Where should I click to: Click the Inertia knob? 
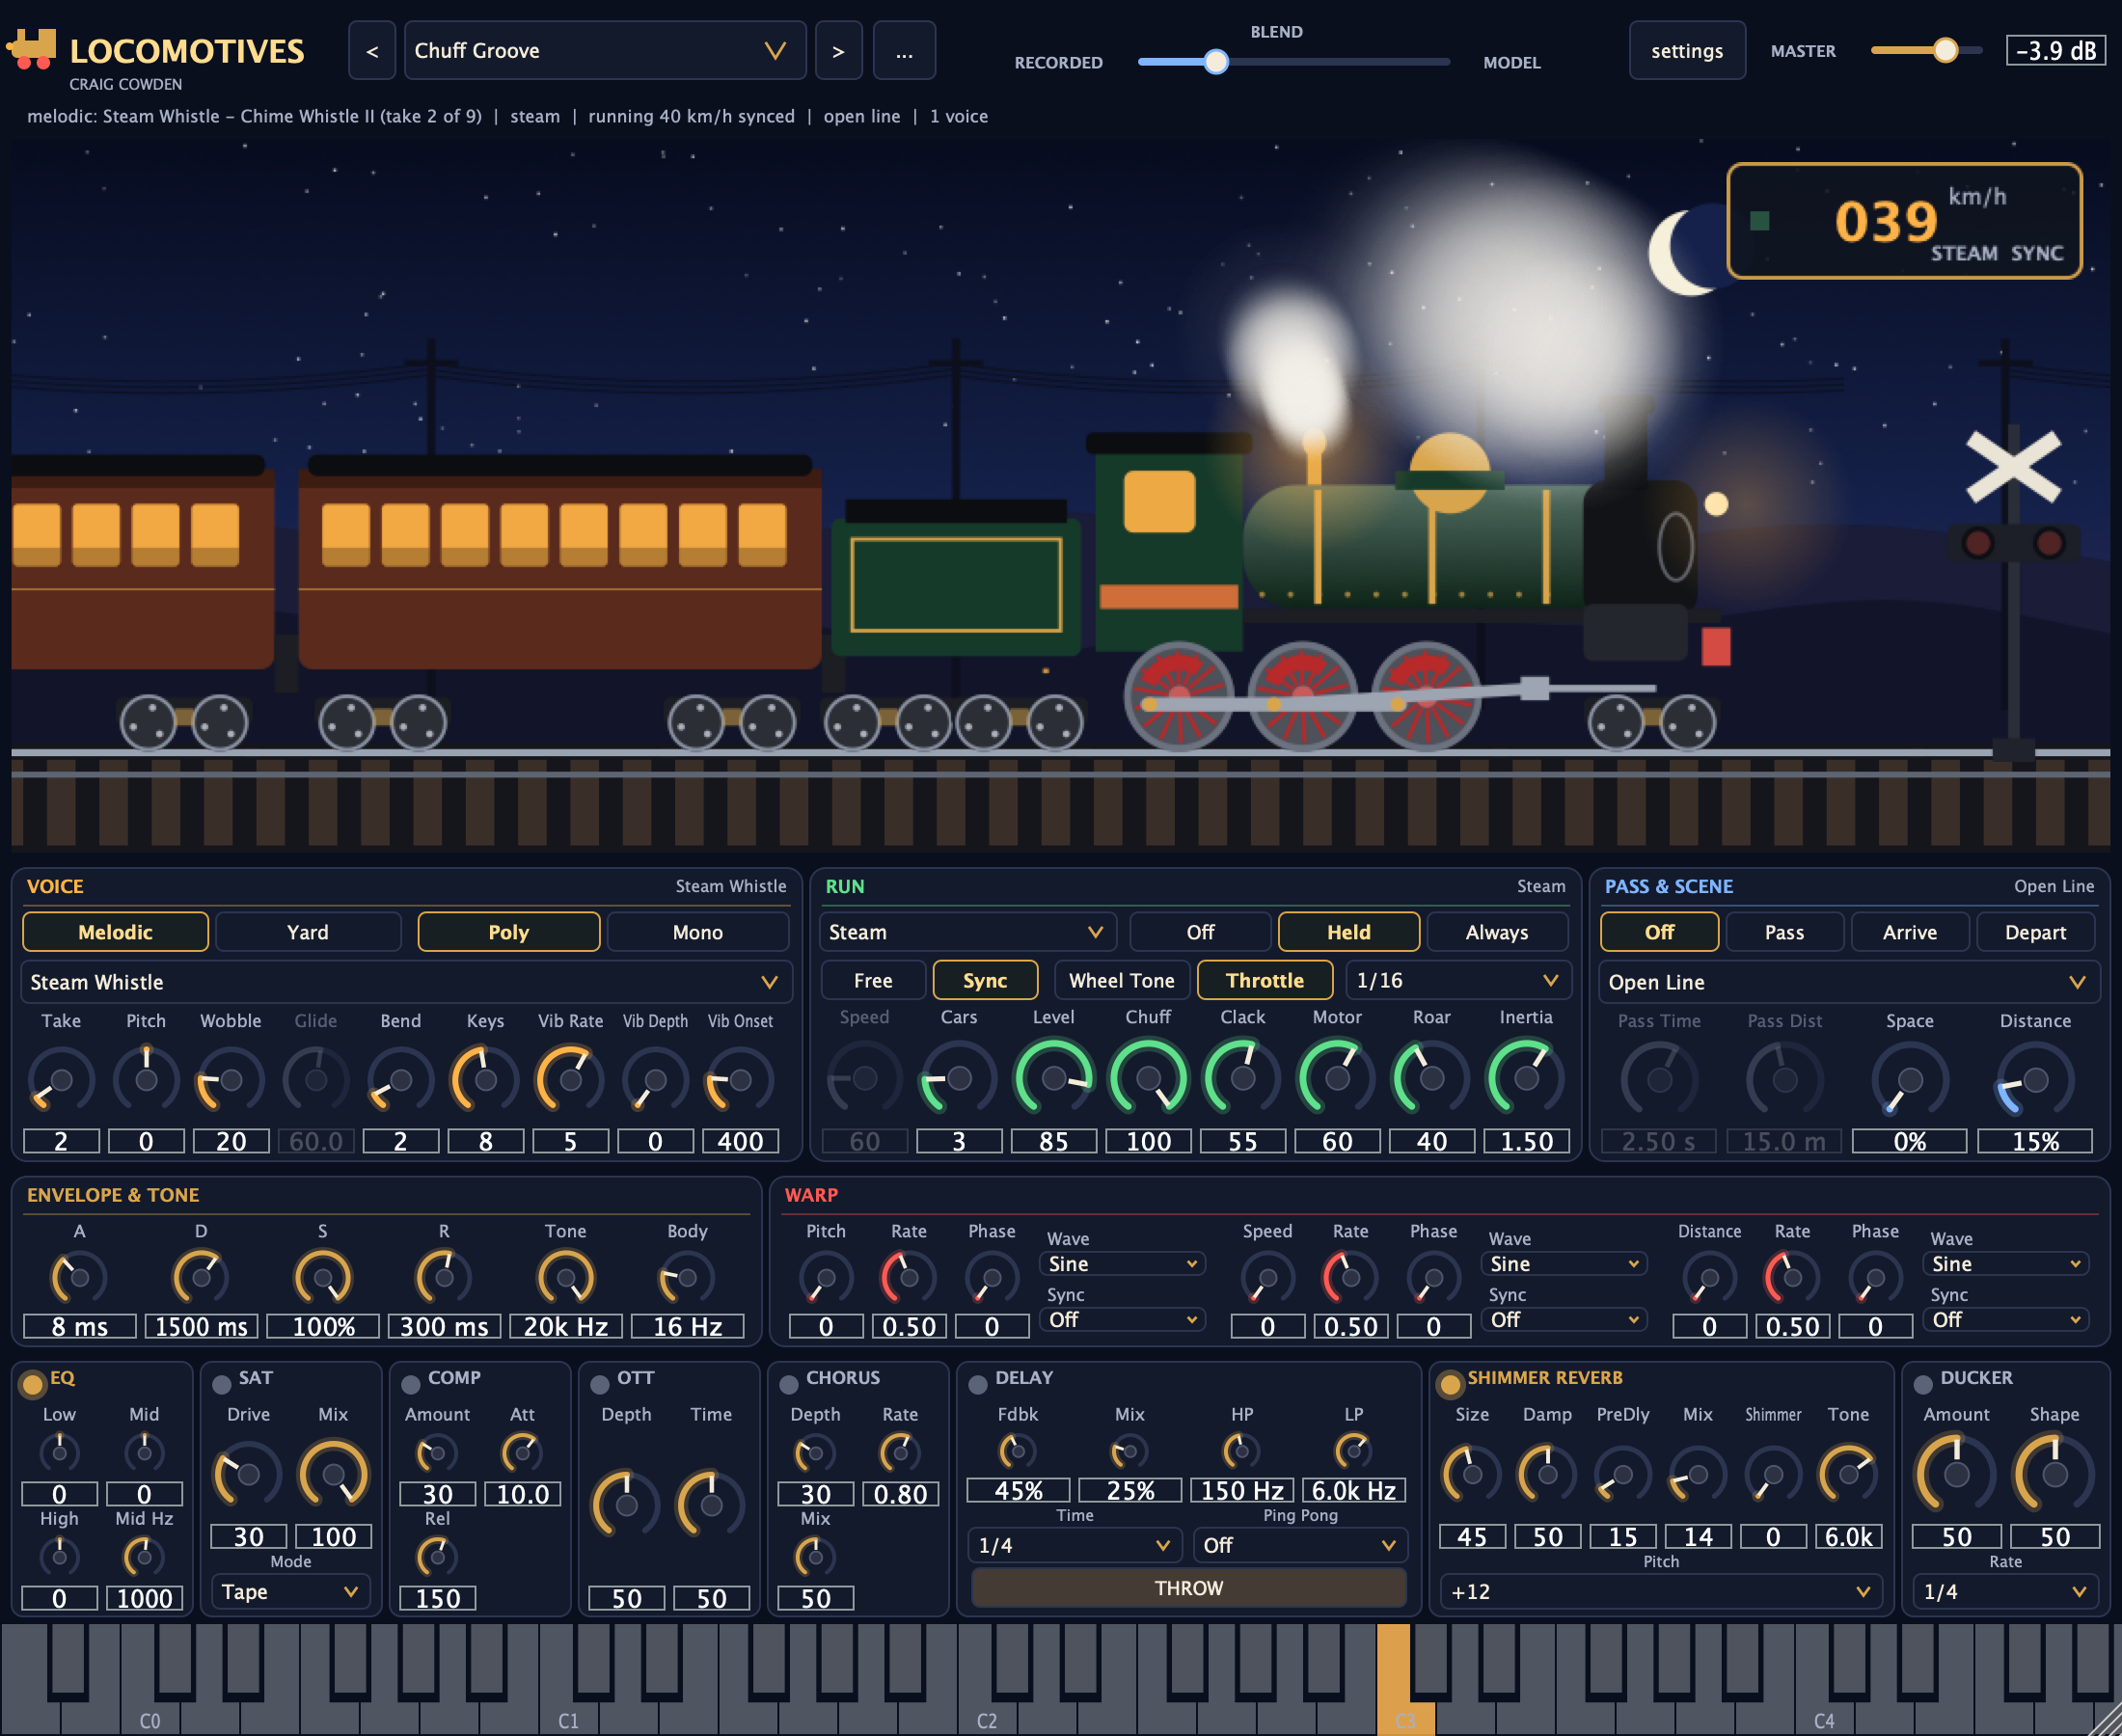[x=1526, y=1077]
